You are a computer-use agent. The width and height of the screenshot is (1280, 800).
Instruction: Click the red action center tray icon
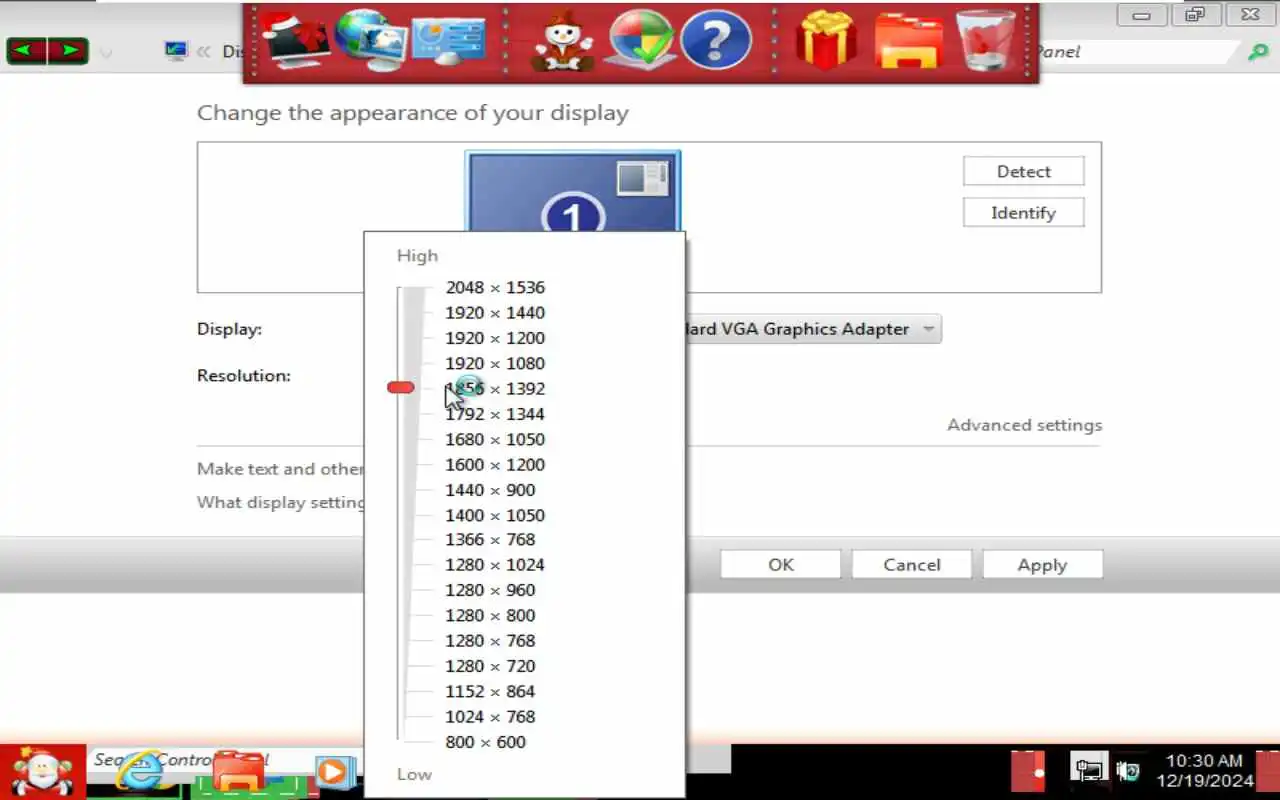(1028, 772)
